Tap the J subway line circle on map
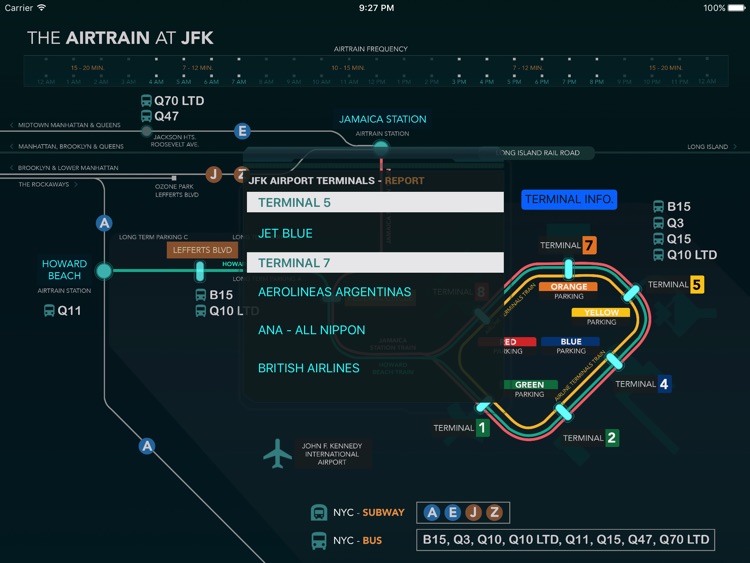Image resolution: width=750 pixels, height=563 pixels. (x=214, y=174)
